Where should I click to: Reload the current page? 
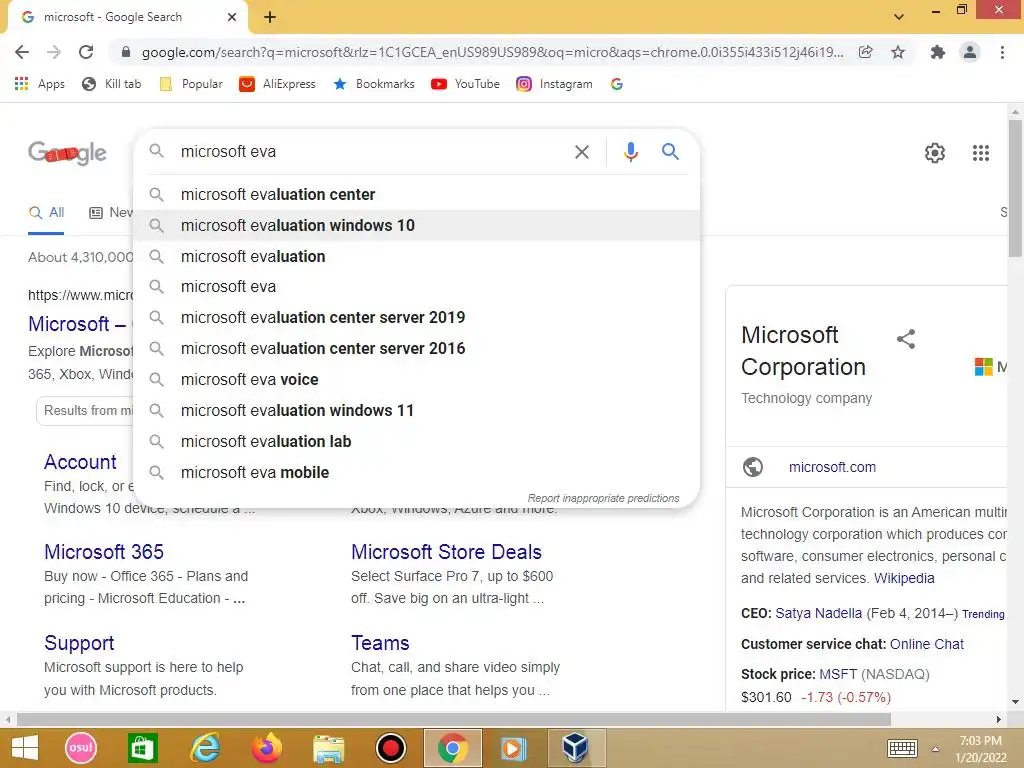86,52
